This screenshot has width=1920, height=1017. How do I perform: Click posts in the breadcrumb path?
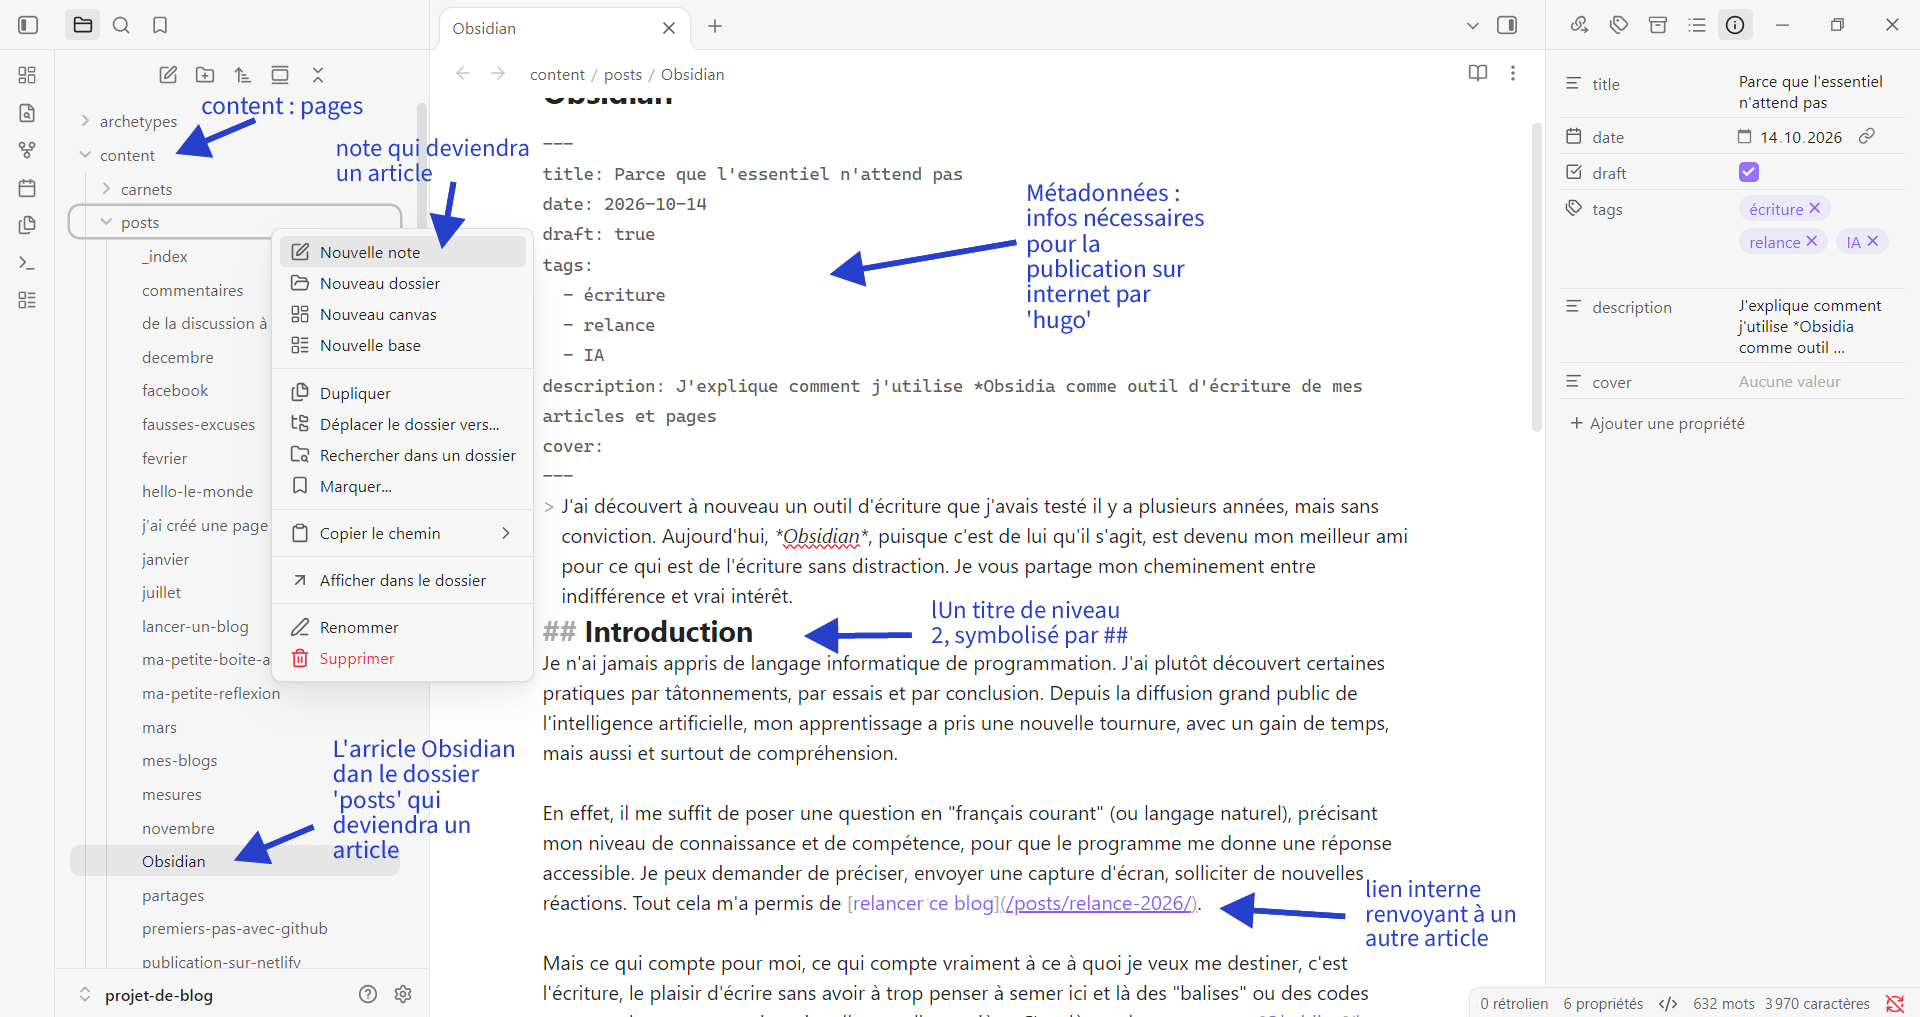[623, 74]
